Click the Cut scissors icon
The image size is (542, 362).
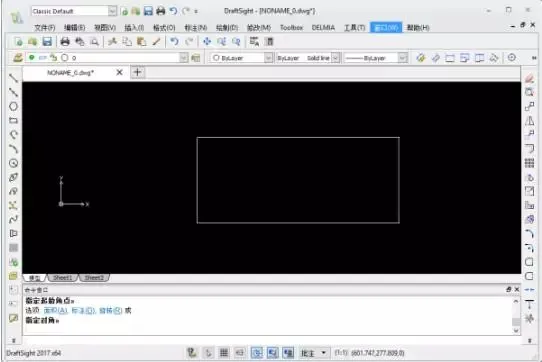coord(112,42)
